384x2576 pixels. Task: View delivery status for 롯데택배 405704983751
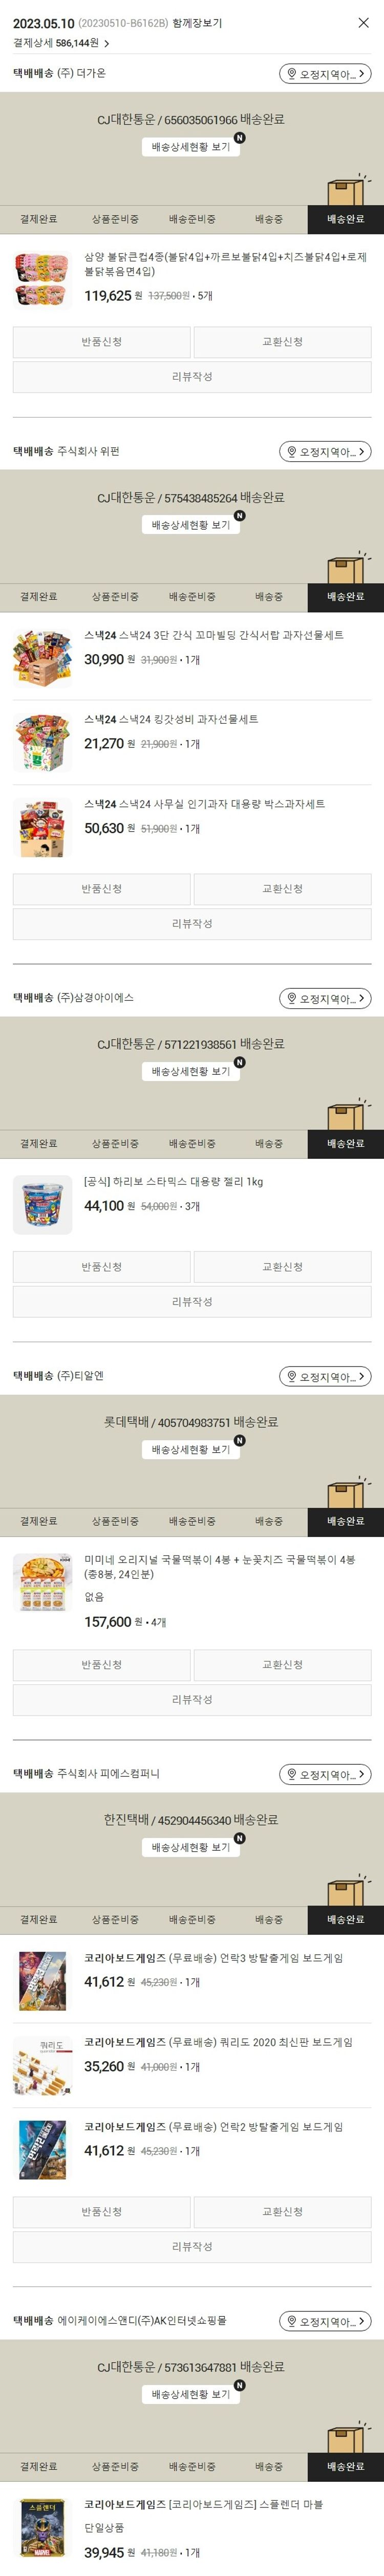pos(191,1449)
